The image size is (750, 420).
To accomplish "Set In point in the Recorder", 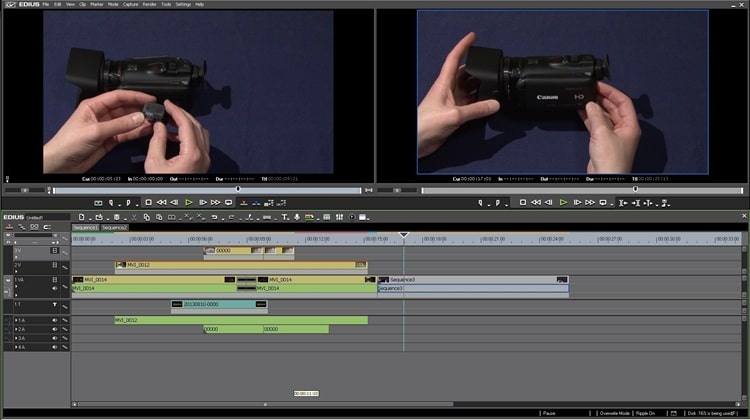I will (481, 203).
